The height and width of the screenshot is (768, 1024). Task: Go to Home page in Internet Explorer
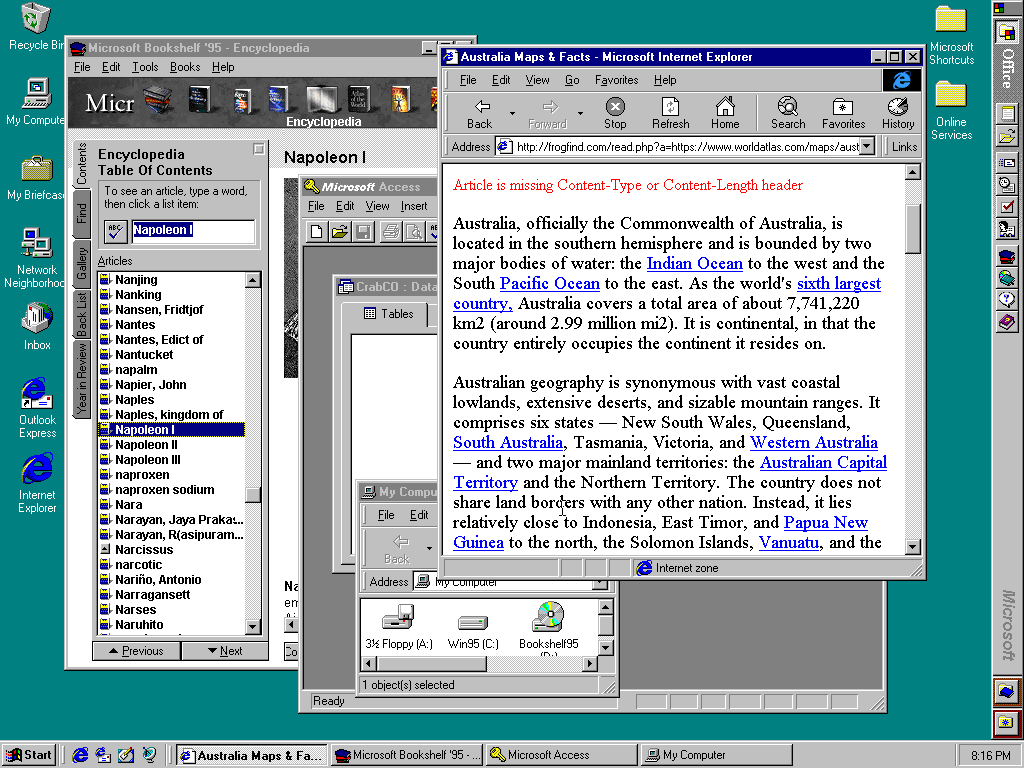pyautogui.click(x=725, y=113)
